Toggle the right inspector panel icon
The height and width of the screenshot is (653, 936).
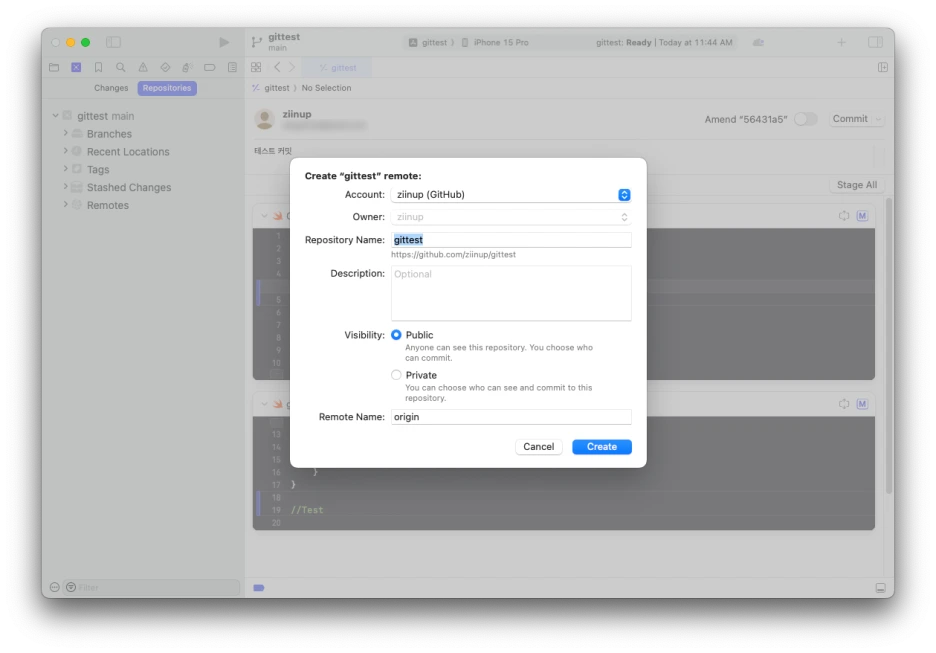875,42
